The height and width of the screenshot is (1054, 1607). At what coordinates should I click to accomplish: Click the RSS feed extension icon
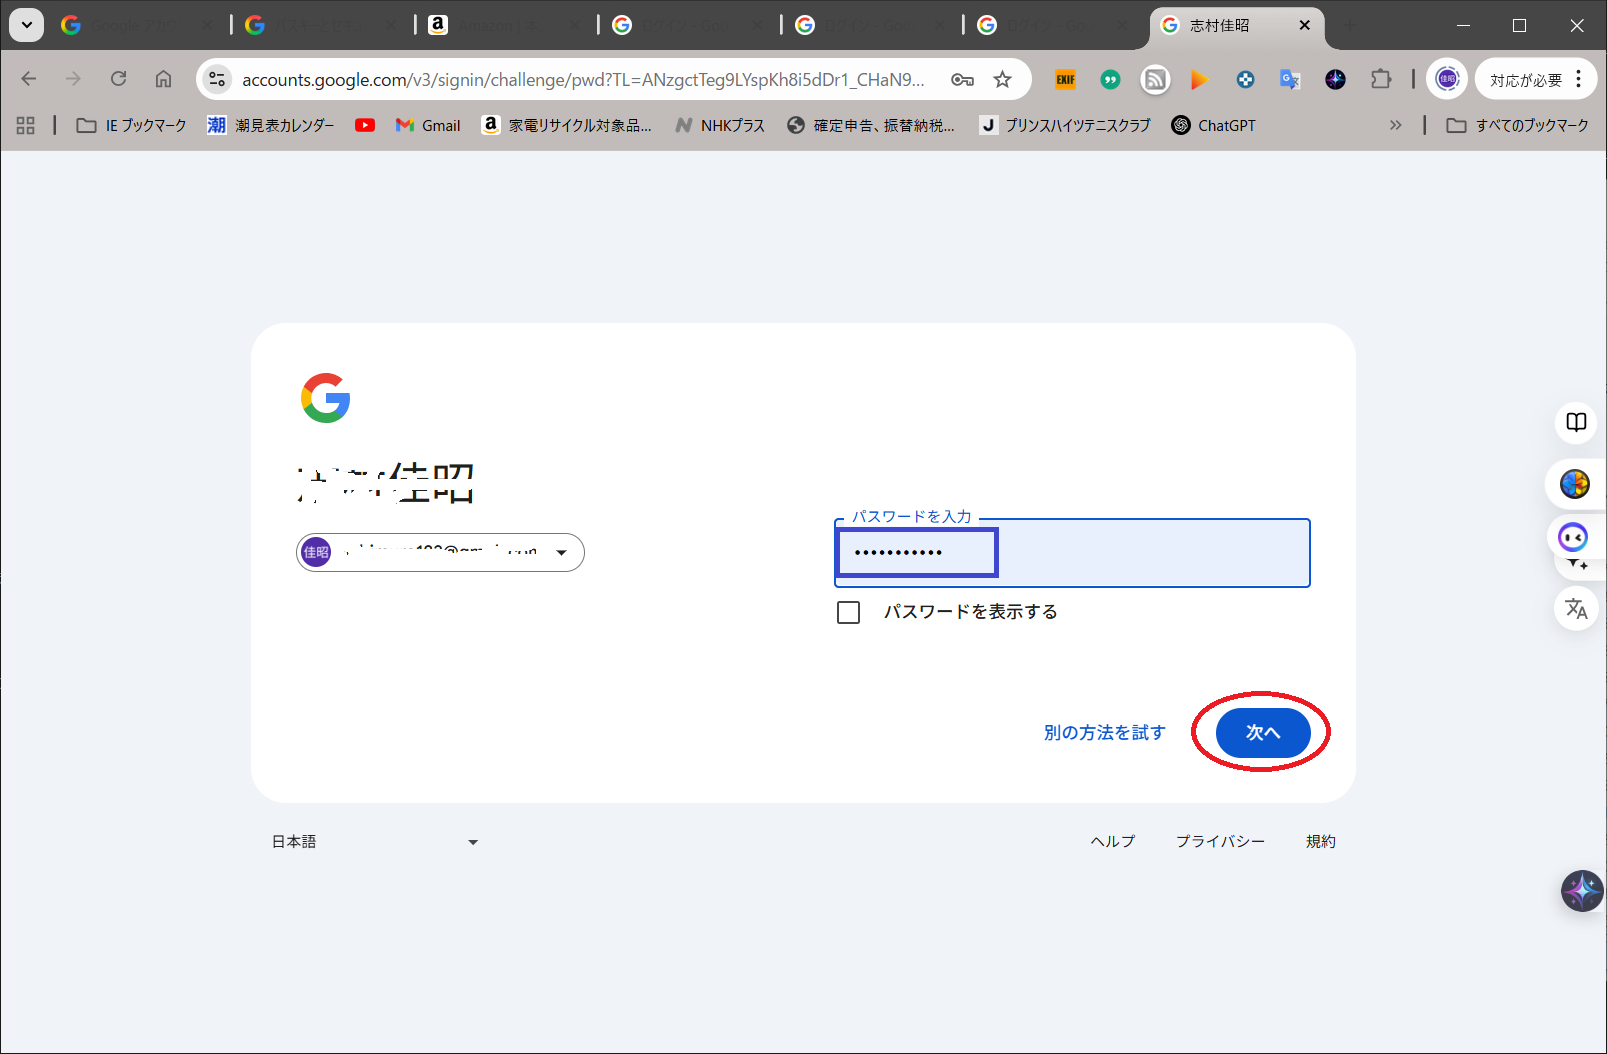tap(1155, 80)
